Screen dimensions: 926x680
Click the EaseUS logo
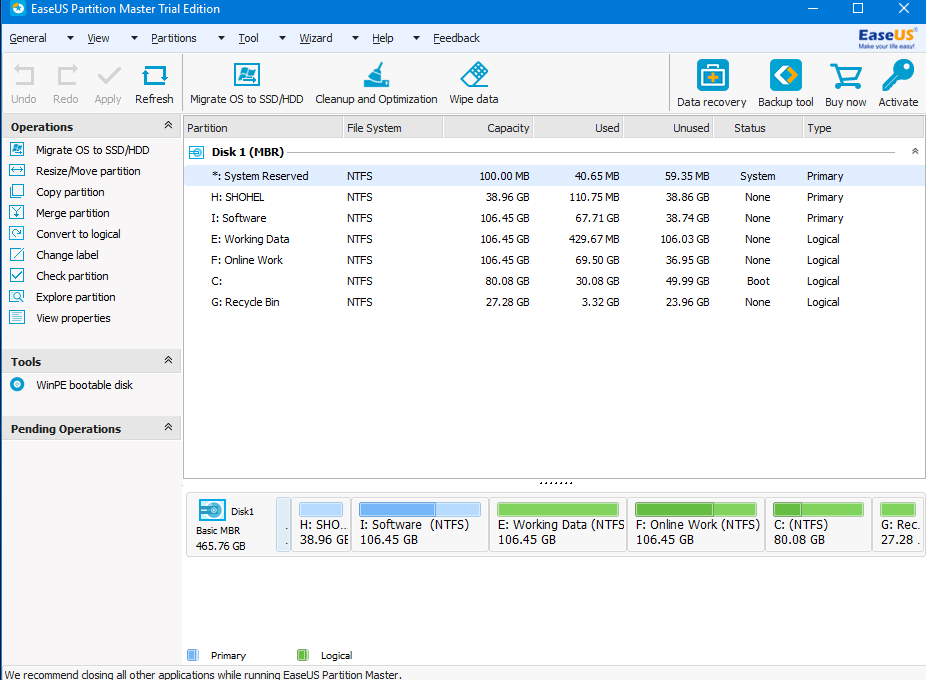pyautogui.click(x=887, y=39)
